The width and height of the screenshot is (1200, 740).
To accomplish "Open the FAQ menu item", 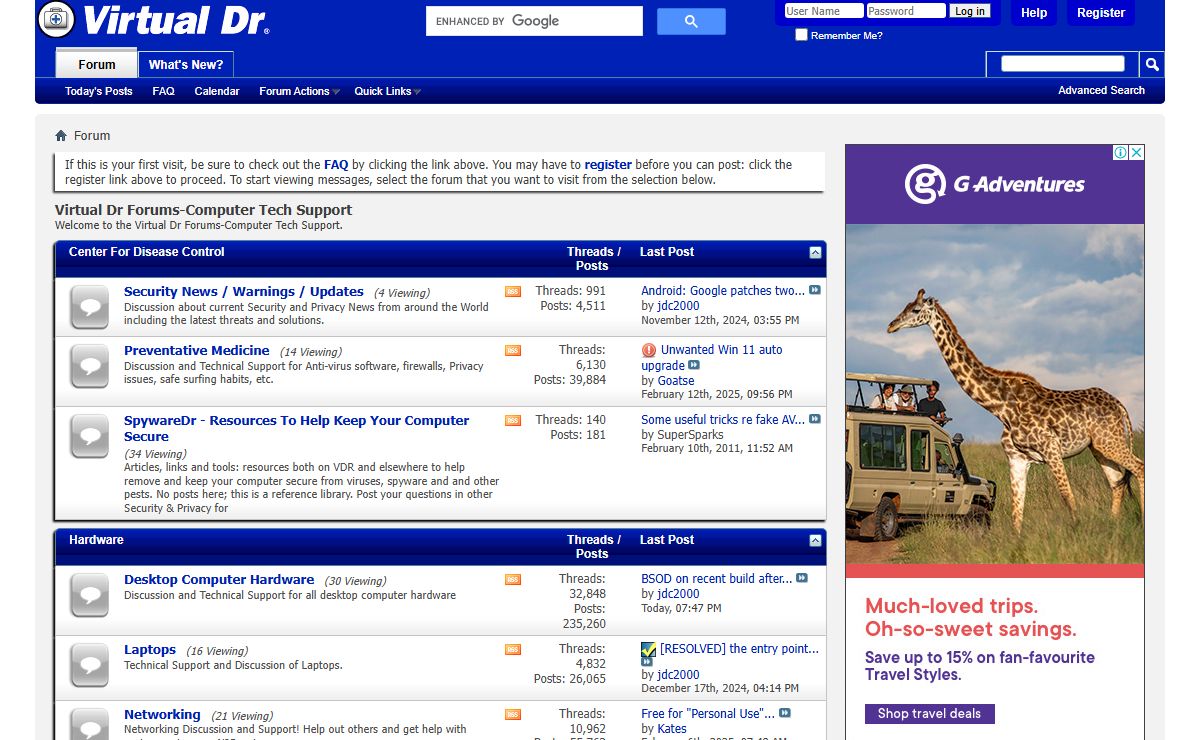I will coord(164,91).
